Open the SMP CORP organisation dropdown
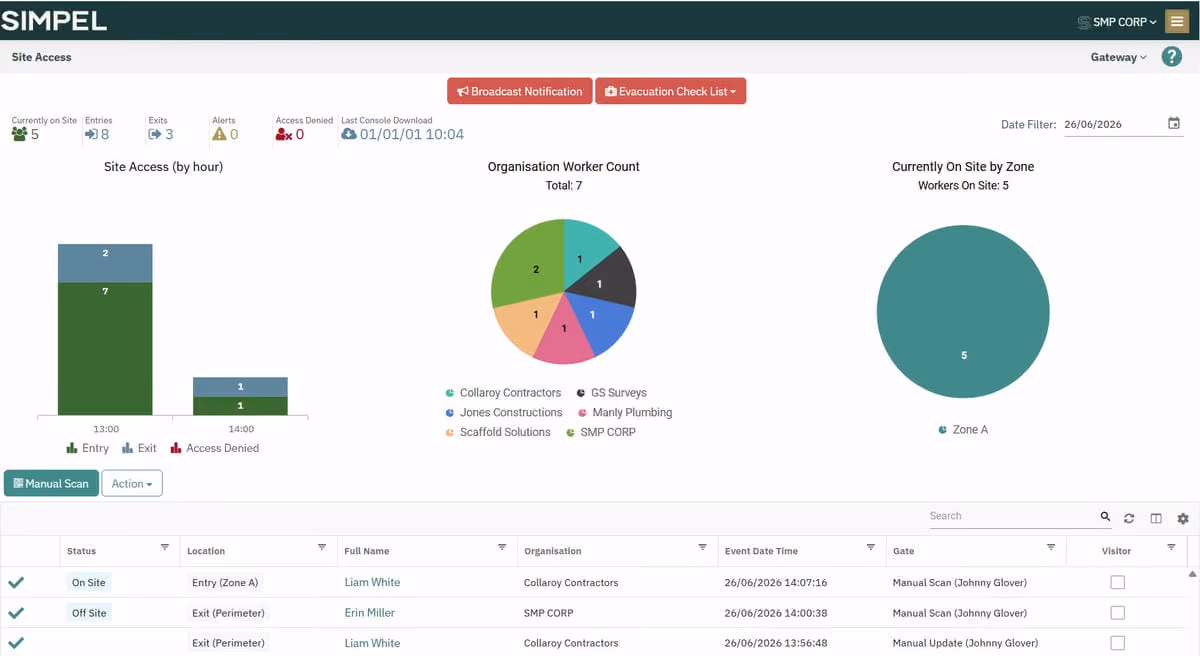This screenshot has height=656, width=1200. pyautogui.click(x=1117, y=21)
